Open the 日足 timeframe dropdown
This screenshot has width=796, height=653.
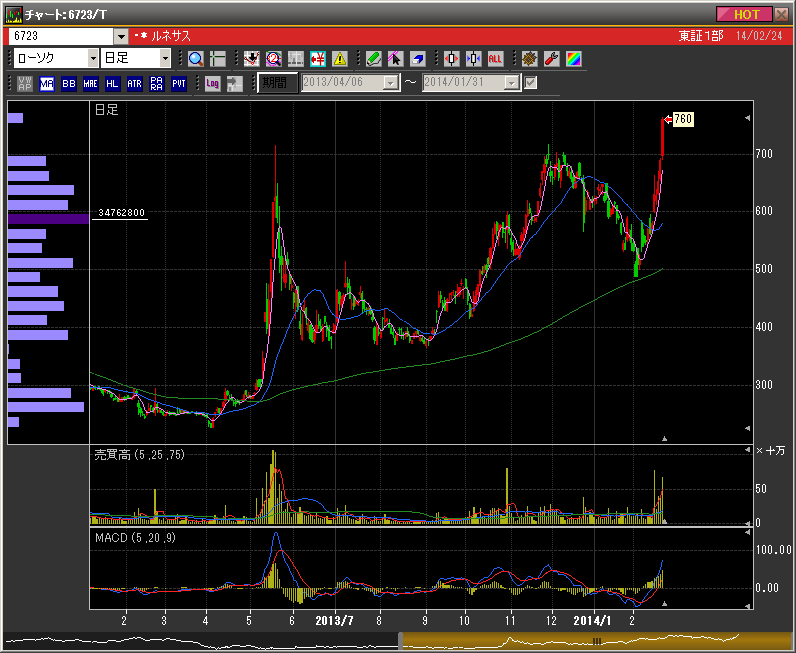click(x=165, y=59)
